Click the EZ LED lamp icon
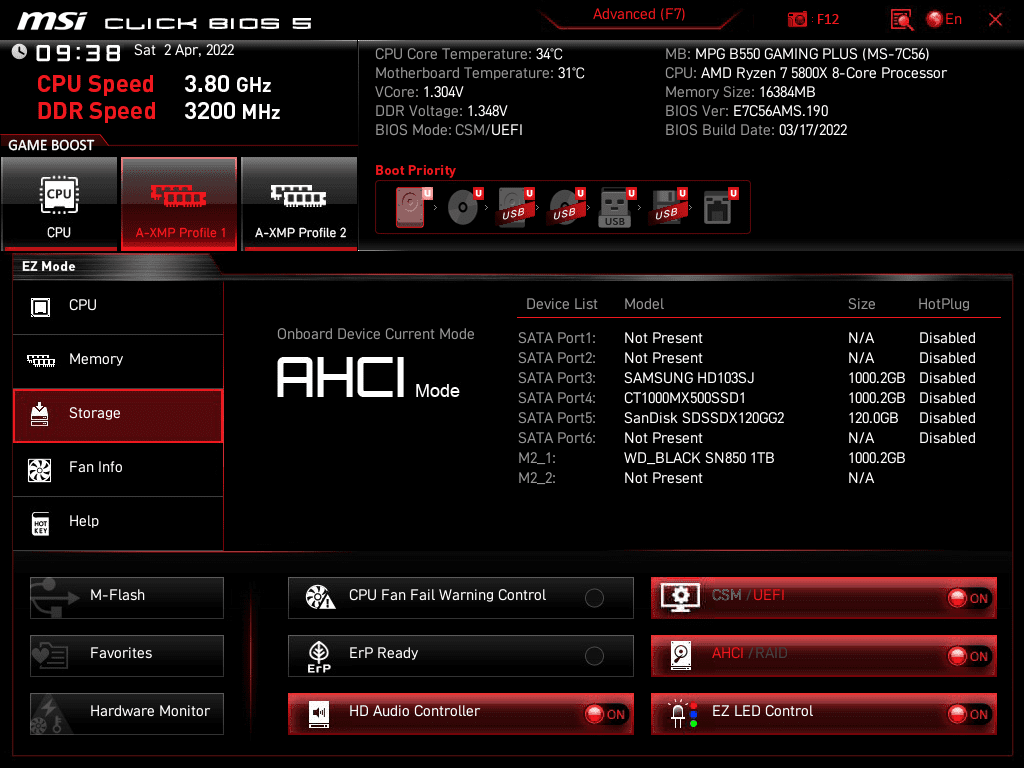This screenshot has height=768, width=1024. 682,714
